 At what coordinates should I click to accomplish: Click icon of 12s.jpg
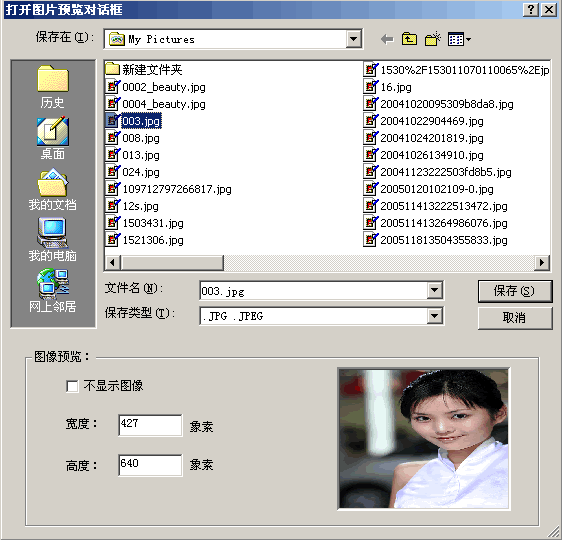[x=113, y=205]
